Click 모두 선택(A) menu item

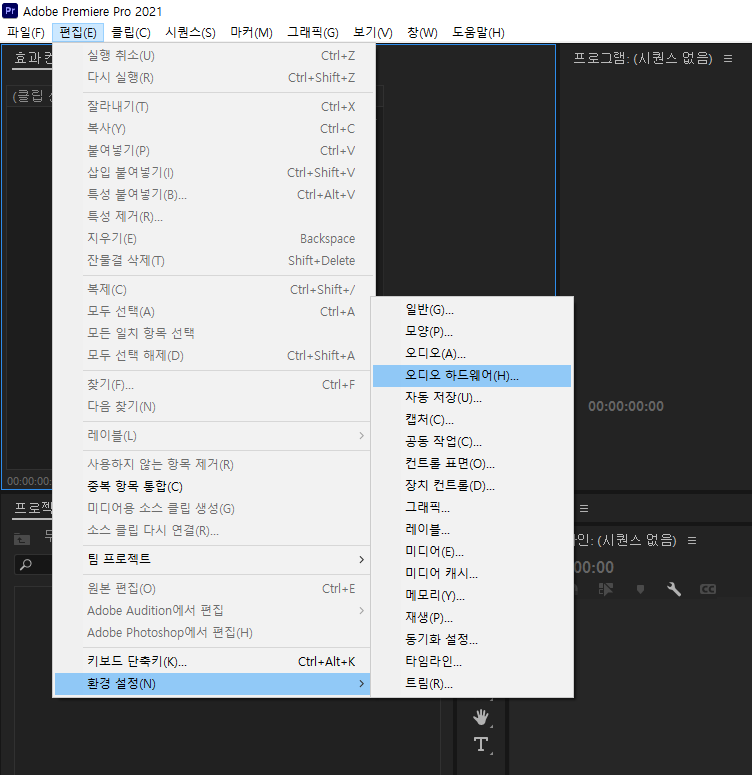212,311
